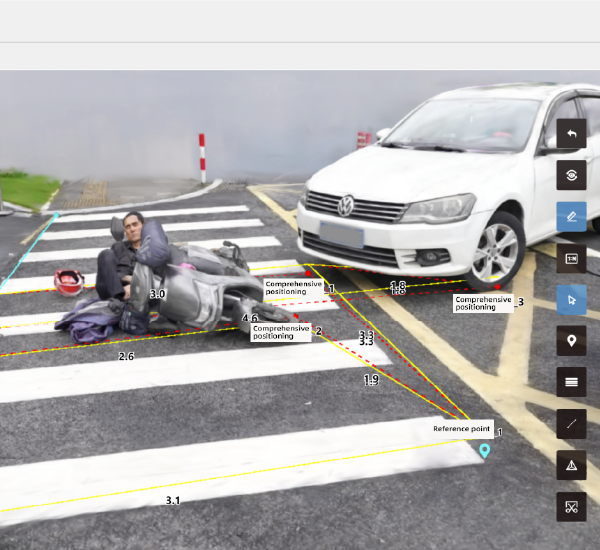
Task: Click the warning triangle icon
Action: (x=571, y=465)
